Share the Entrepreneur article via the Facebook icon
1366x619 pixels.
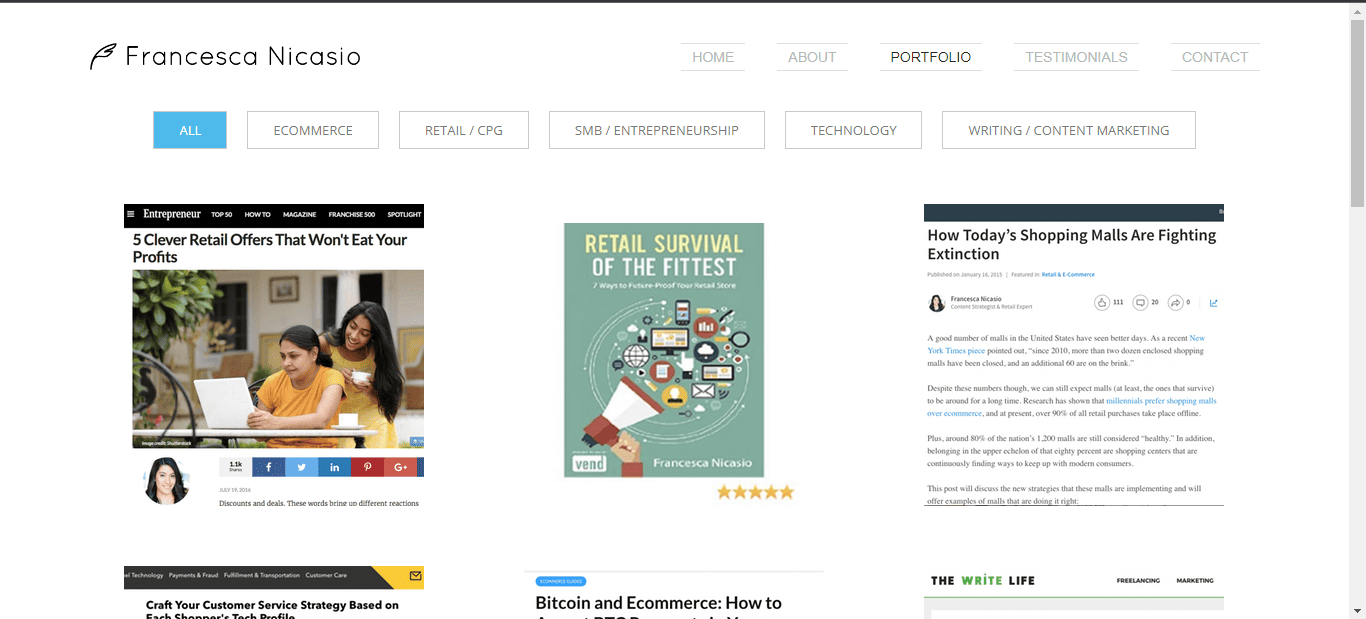[x=268, y=466]
